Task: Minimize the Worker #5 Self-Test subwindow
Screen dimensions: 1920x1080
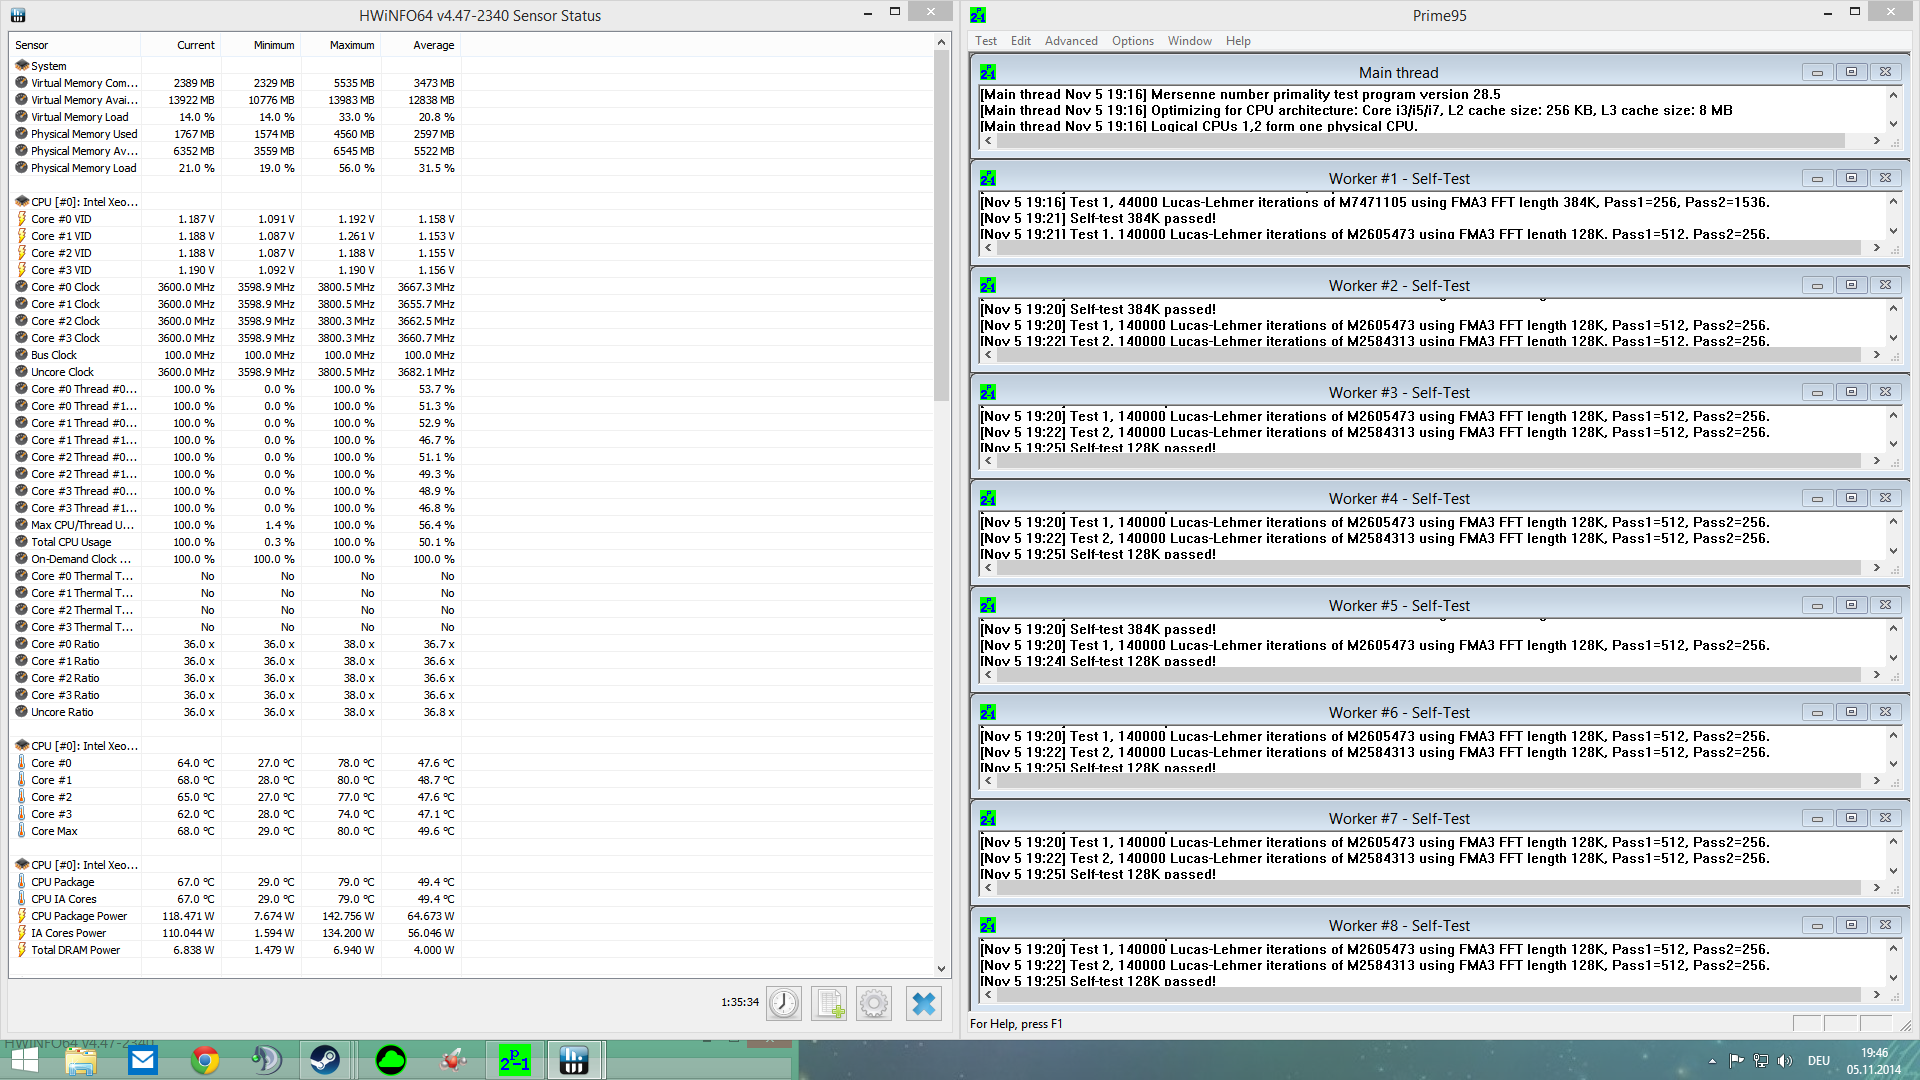Action: click(x=1817, y=606)
